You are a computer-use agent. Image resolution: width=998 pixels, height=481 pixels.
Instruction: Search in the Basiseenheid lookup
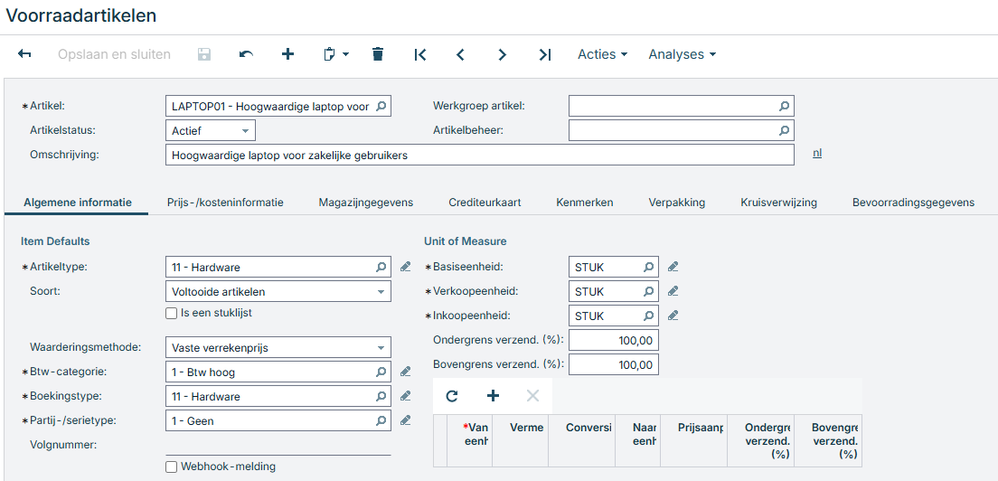(648, 267)
